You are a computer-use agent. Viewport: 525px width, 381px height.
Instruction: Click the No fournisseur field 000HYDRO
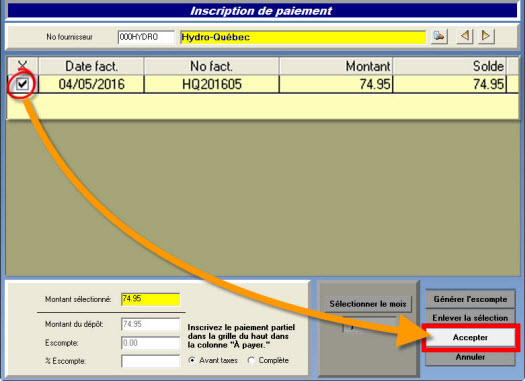click(x=146, y=37)
